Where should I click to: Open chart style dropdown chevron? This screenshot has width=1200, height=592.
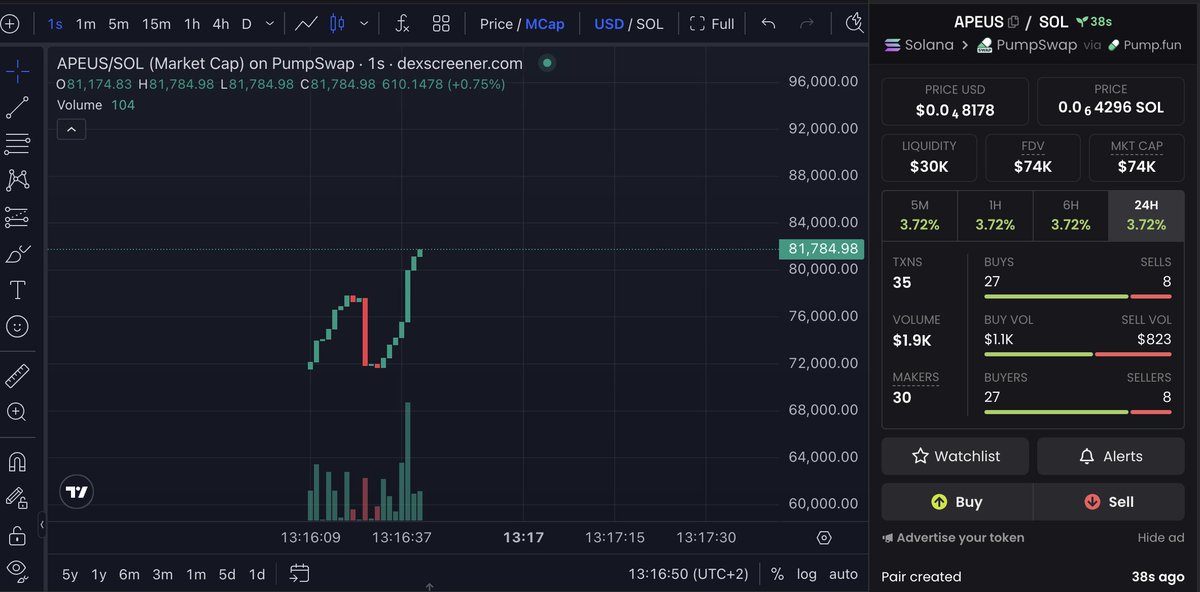(364, 23)
